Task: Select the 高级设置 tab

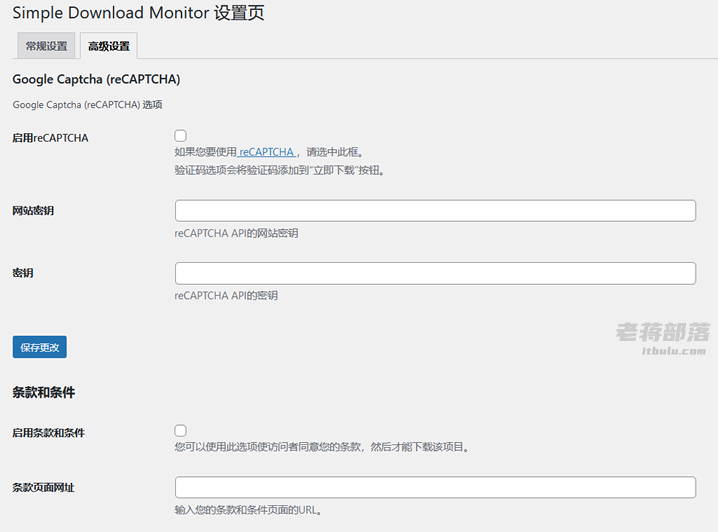Action: point(109,46)
